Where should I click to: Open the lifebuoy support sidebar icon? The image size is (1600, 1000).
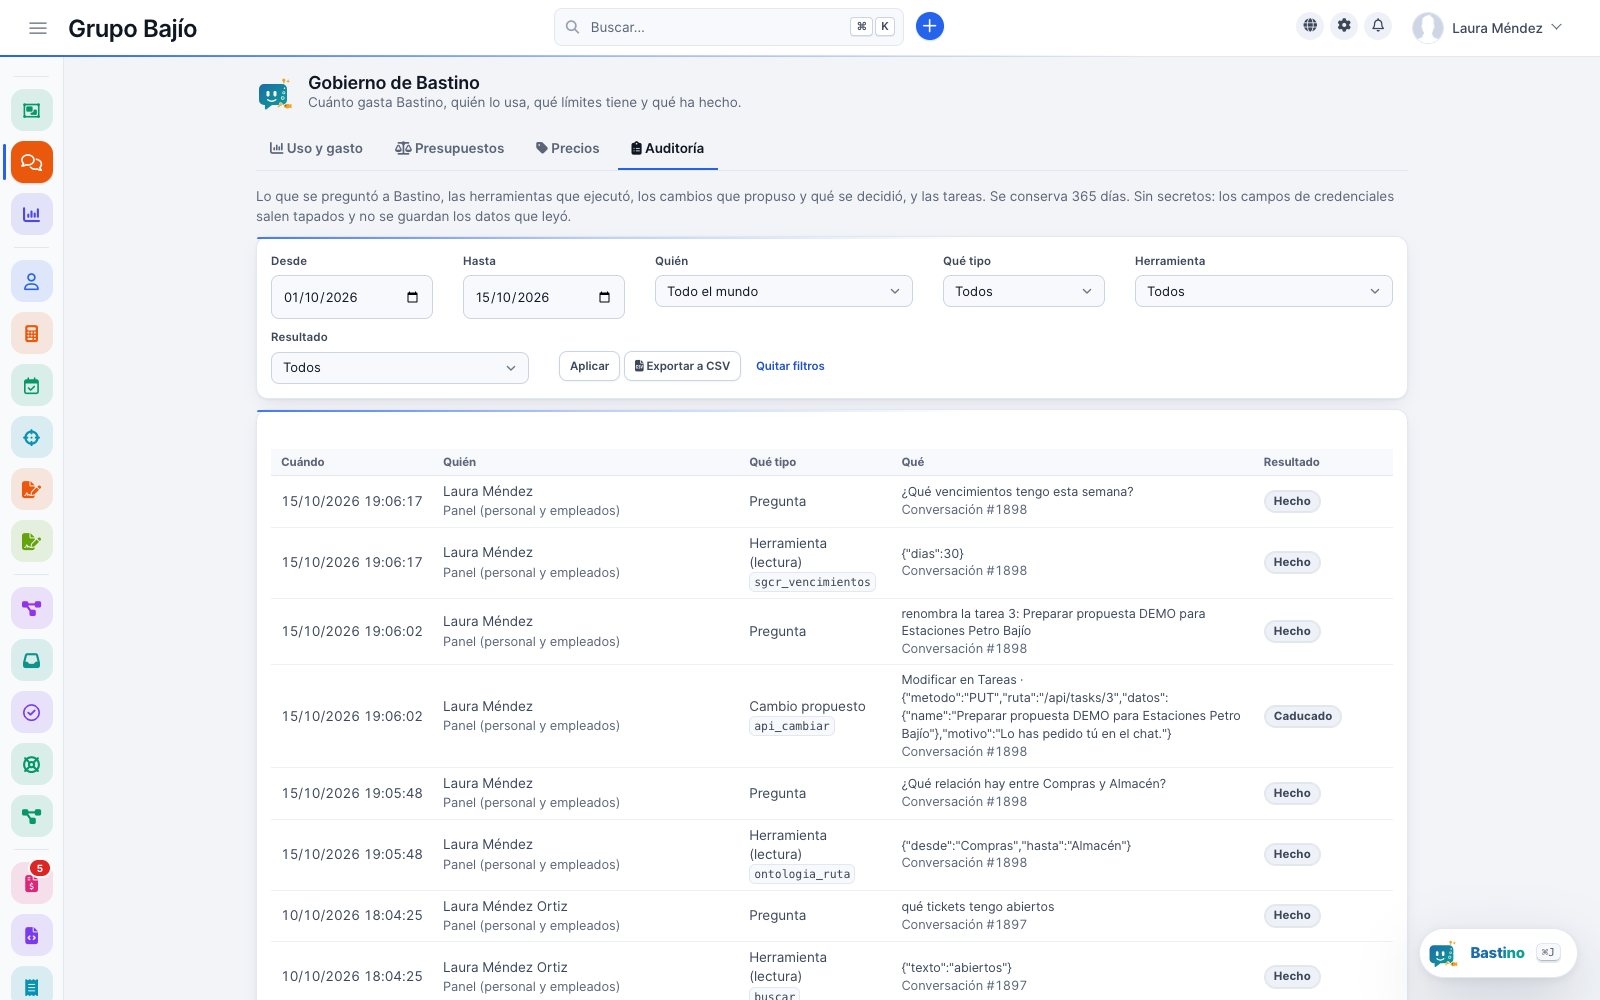(32, 764)
